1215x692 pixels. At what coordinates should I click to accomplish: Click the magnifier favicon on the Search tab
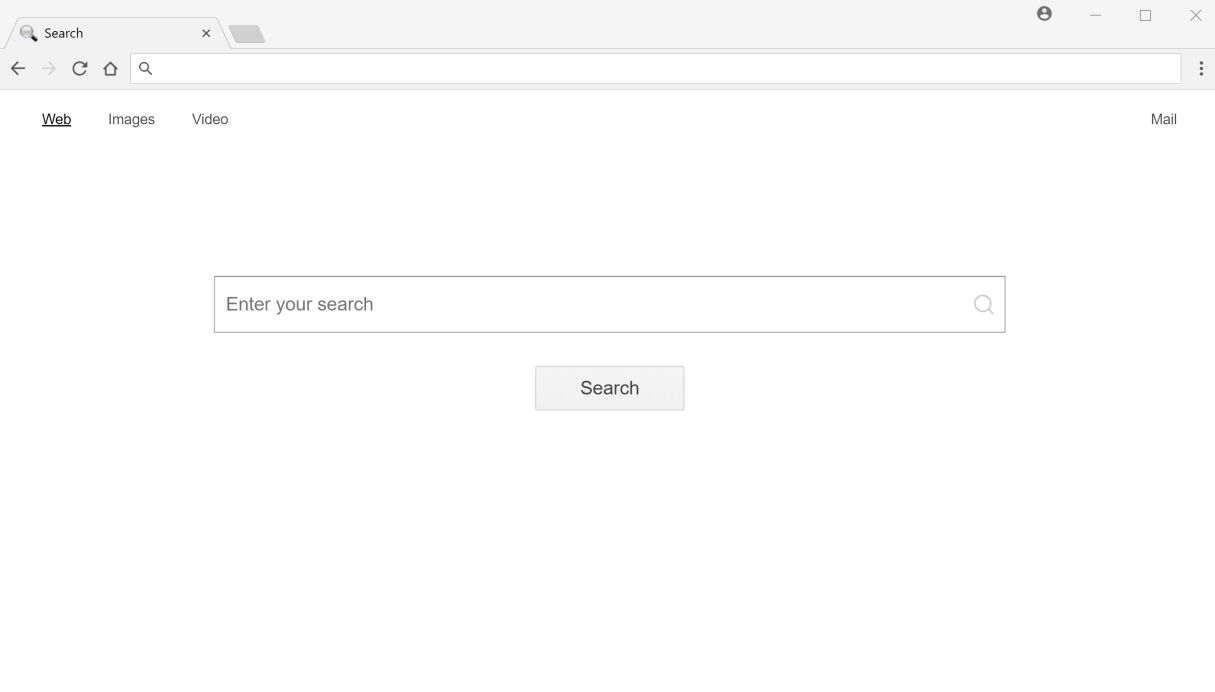[28, 32]
